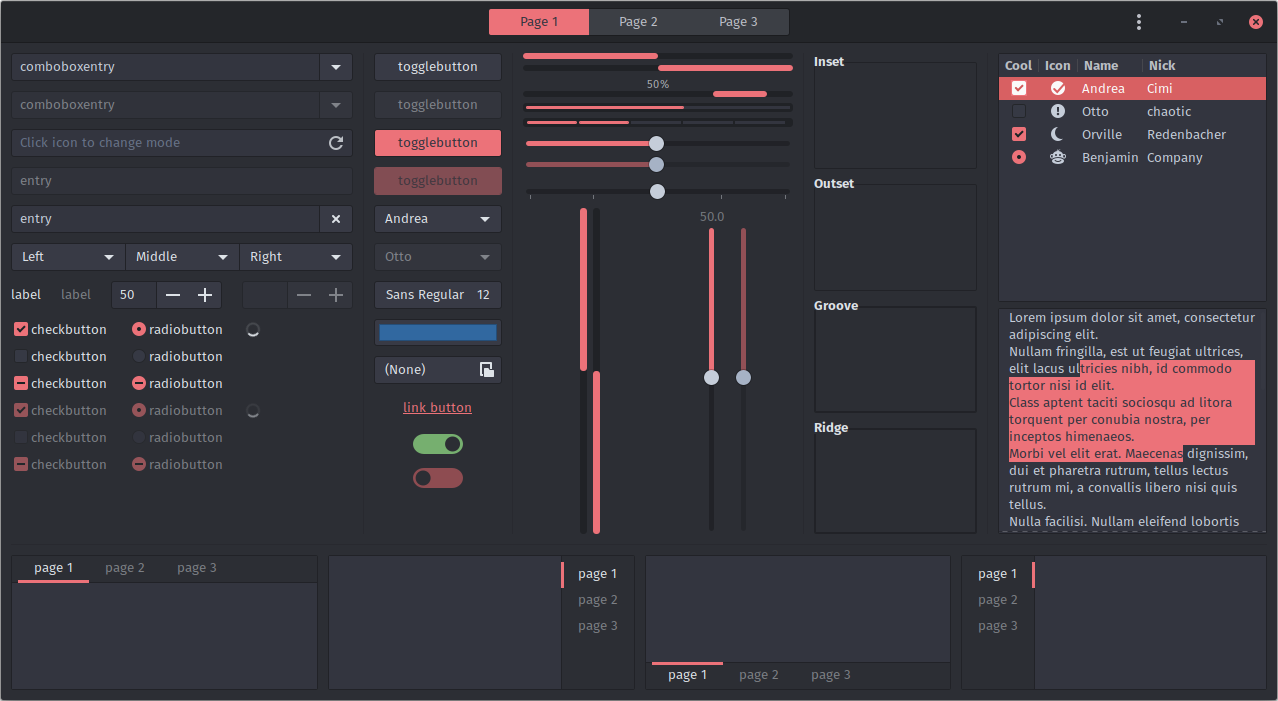Follow the link button
The height and width of the screenshot is (701, 1278).
point(437,408)
